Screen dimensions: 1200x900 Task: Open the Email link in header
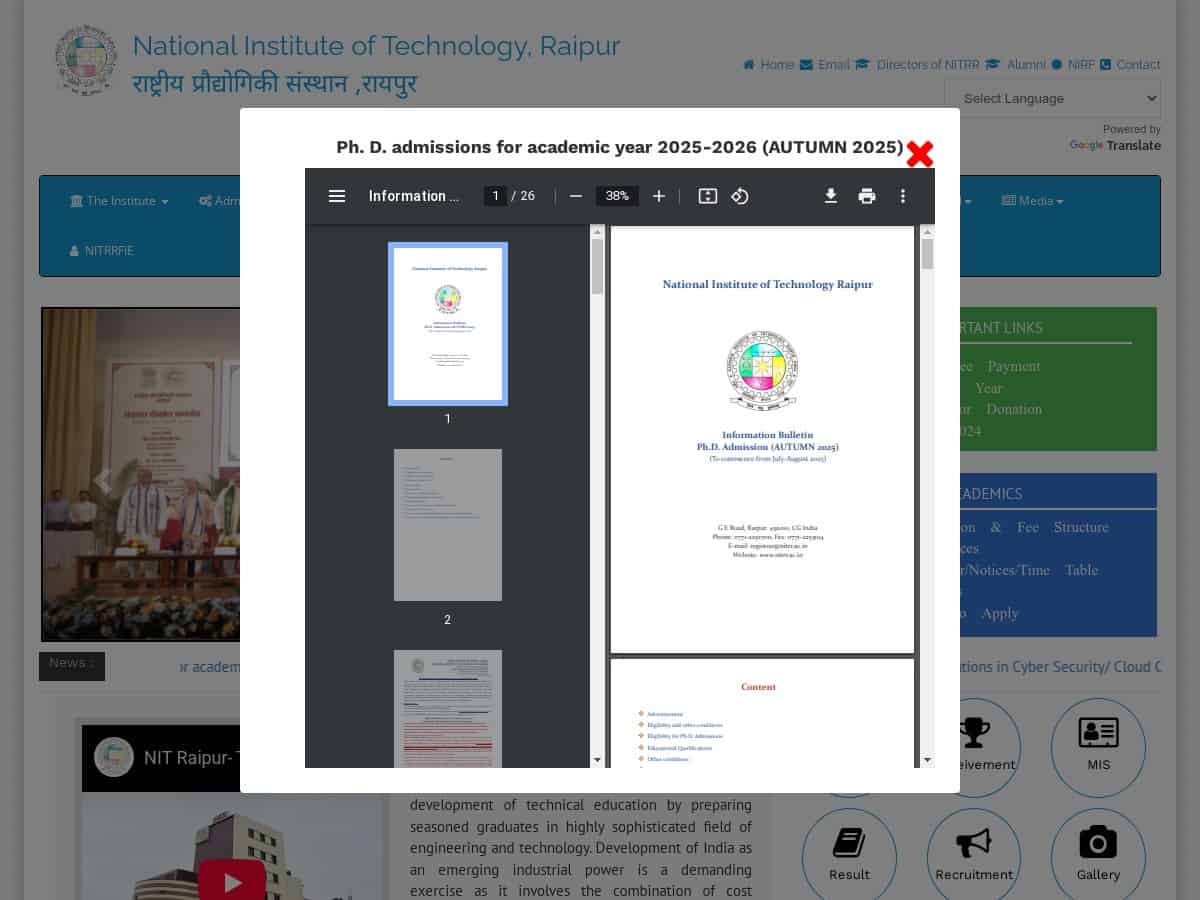click(825, 64)
